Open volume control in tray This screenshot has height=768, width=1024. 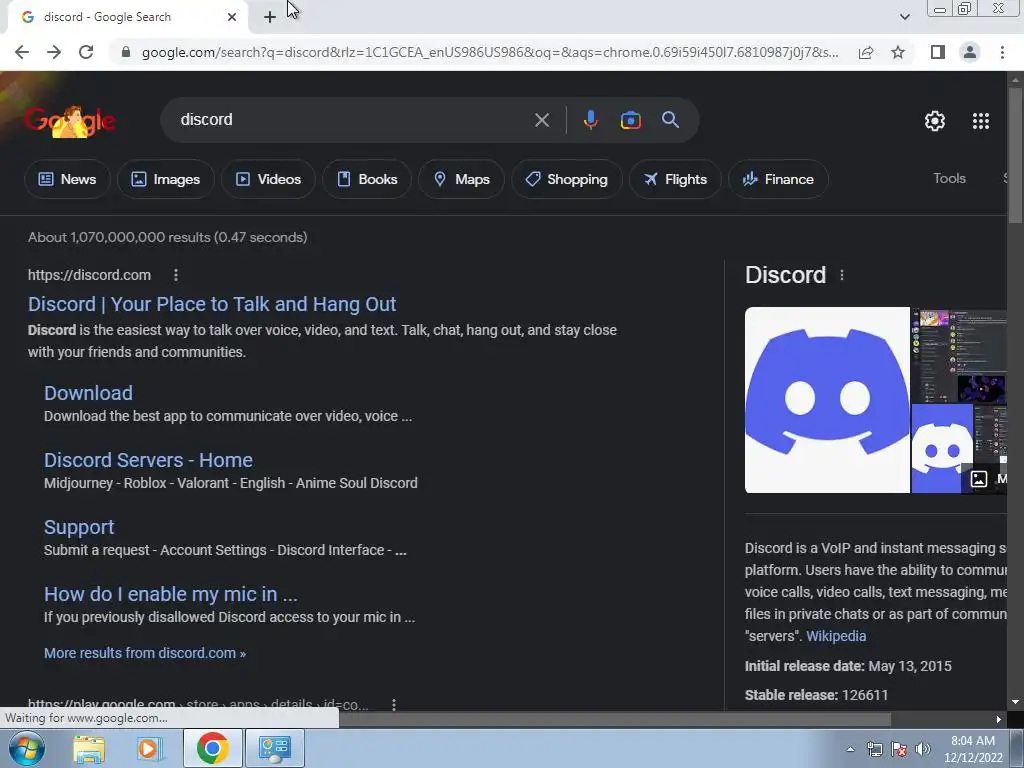(922, 749)
